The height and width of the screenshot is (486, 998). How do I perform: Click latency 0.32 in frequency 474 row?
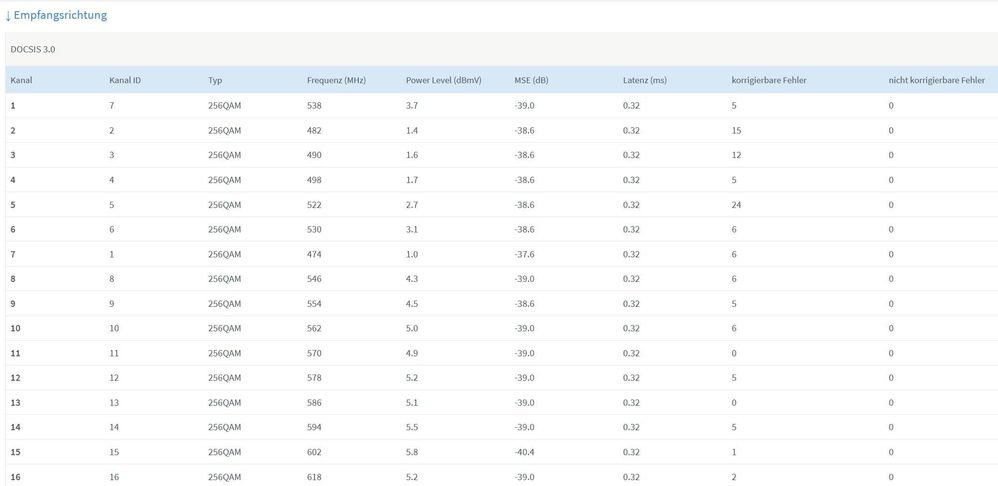point(631,254)
